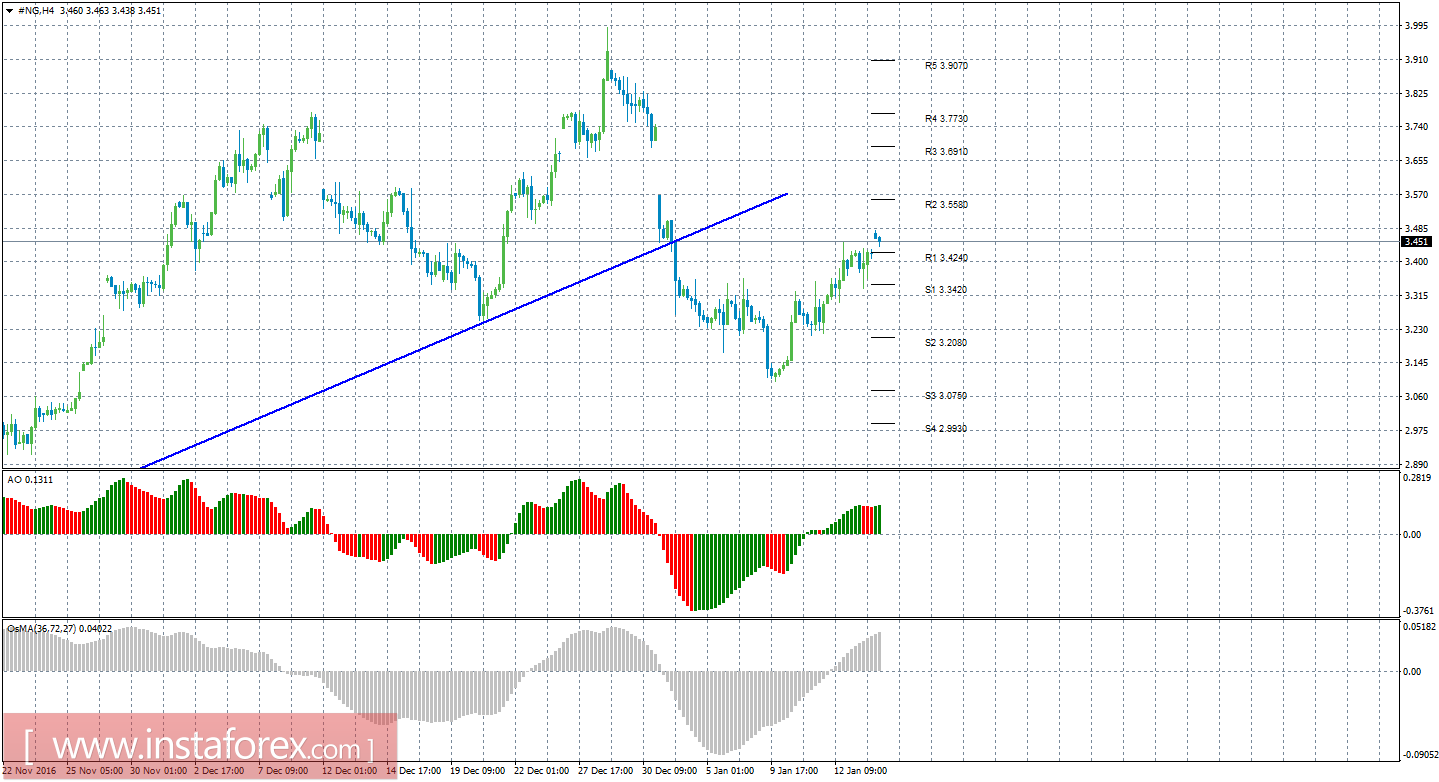Select the OsMA(36,72,27) indicator label
1439x782 pixels.
58,629
